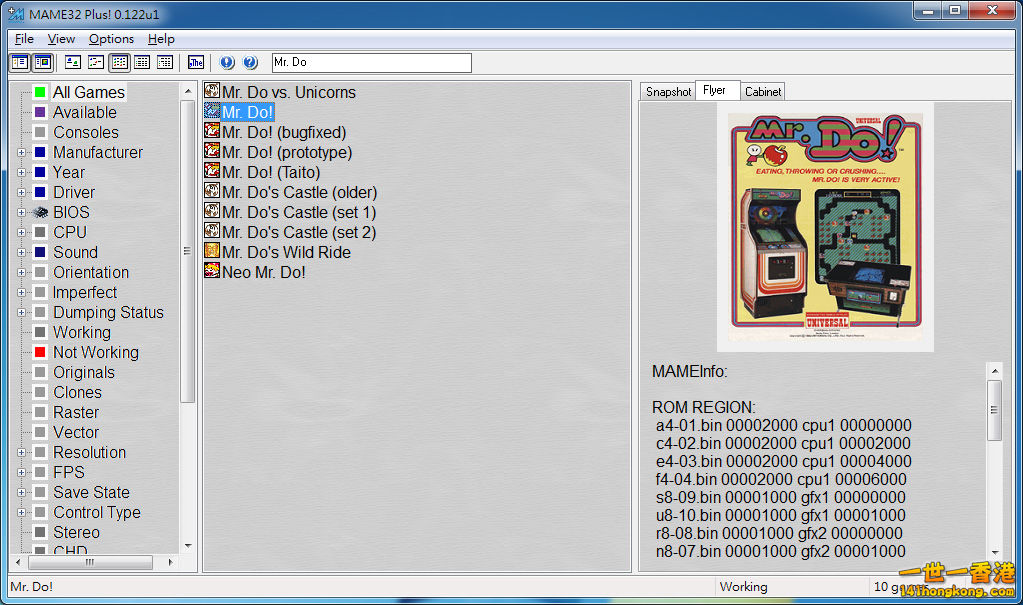Expand the Manufacturer folder tree node
The image size is (1023, 605).
point(22,153)
